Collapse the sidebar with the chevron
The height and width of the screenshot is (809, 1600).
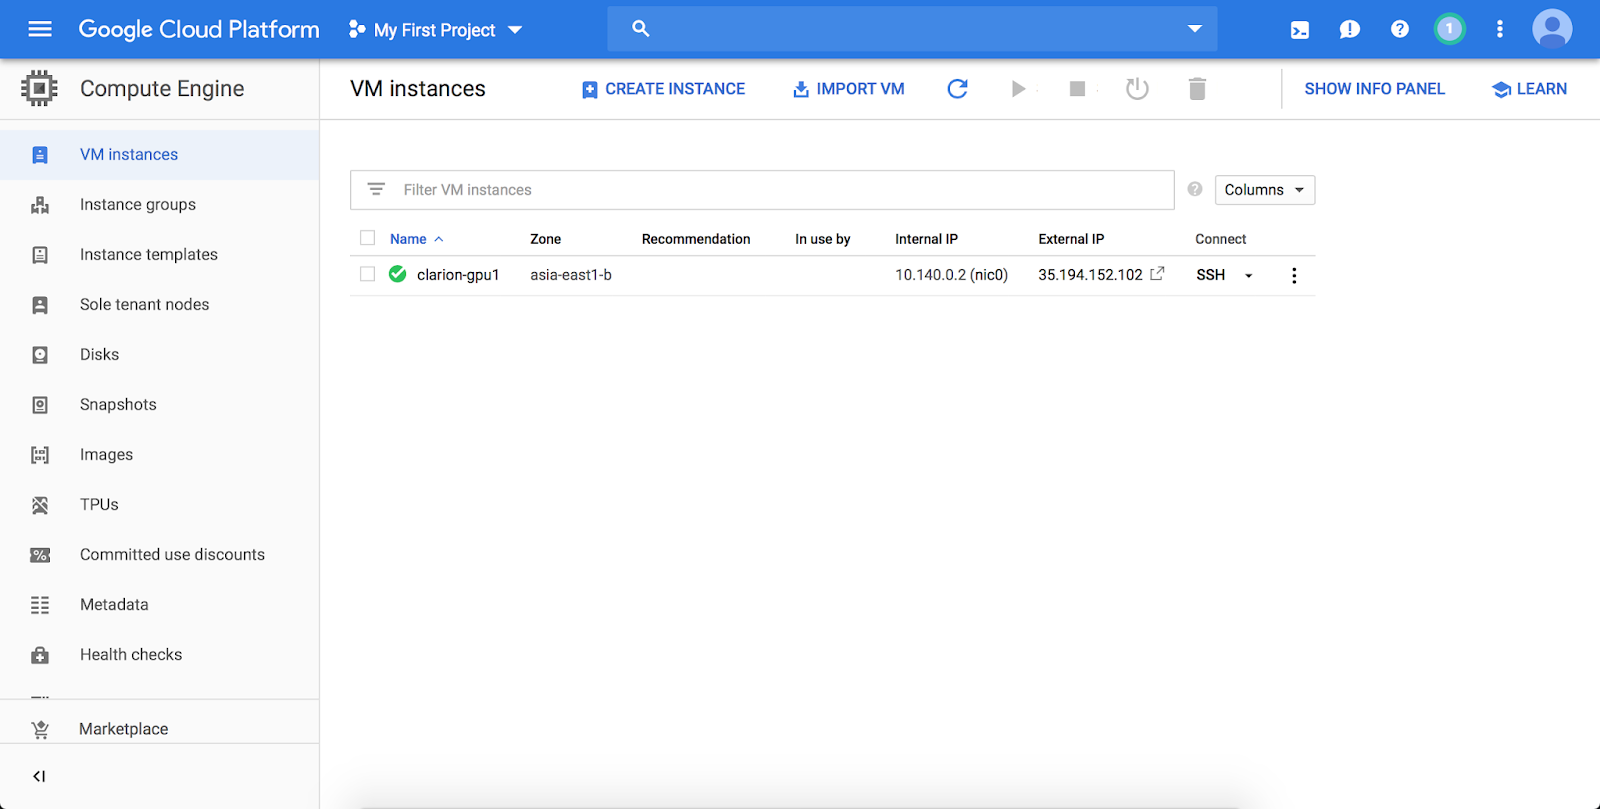[39, 776]
